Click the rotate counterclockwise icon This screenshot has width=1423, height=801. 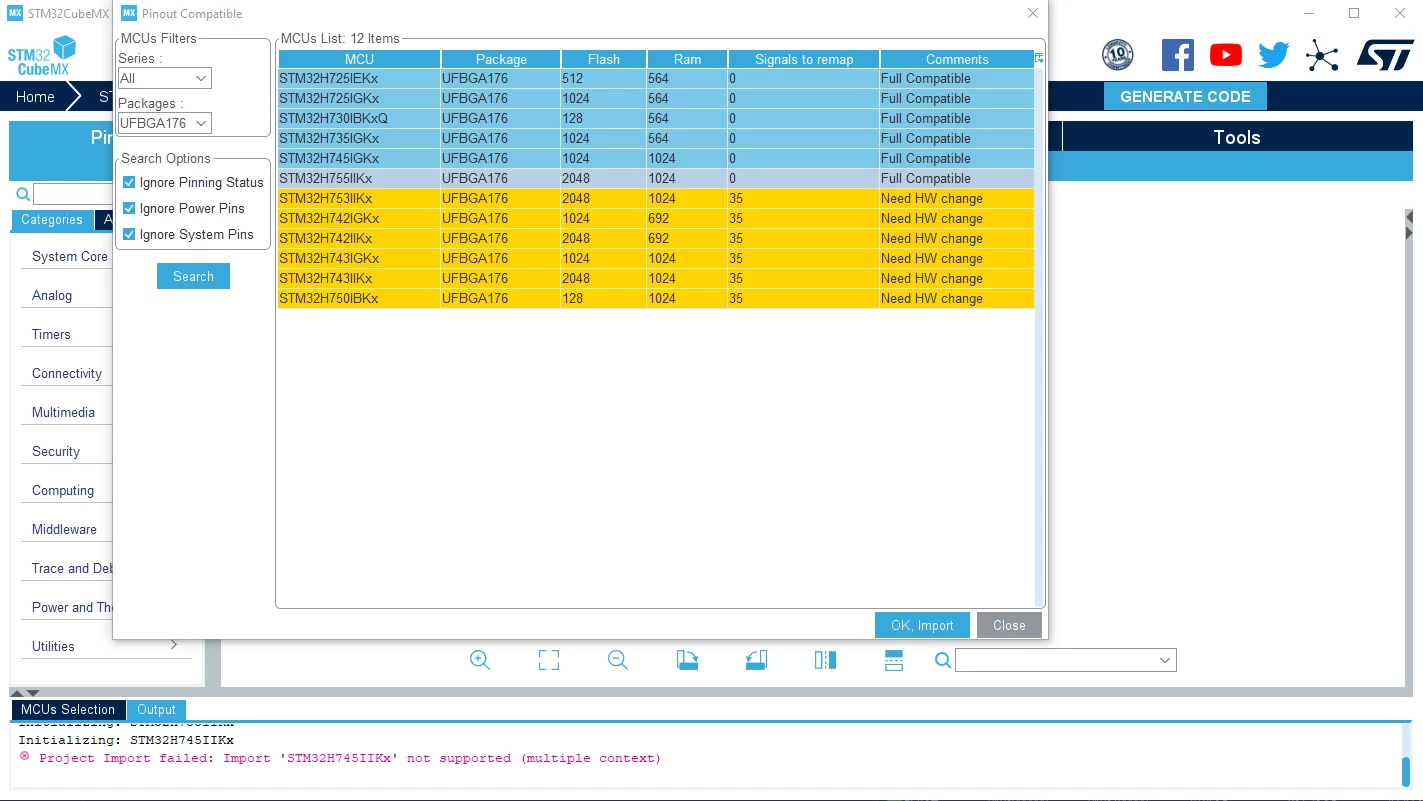756,660
